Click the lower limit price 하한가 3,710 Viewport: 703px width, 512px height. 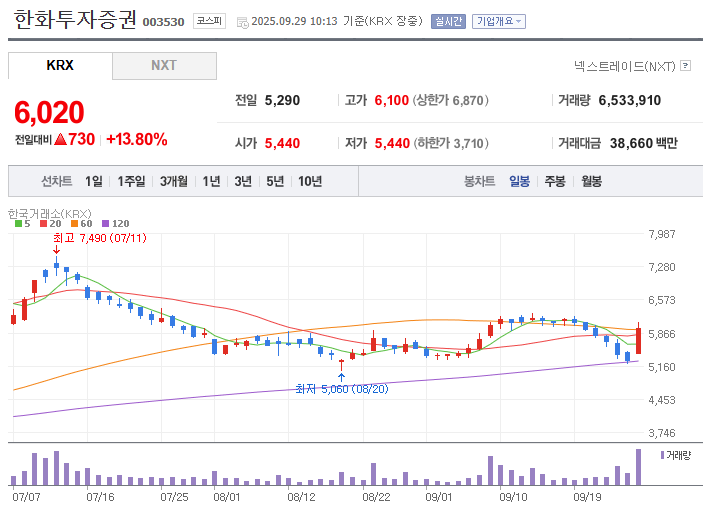click(x=451, y=143)
